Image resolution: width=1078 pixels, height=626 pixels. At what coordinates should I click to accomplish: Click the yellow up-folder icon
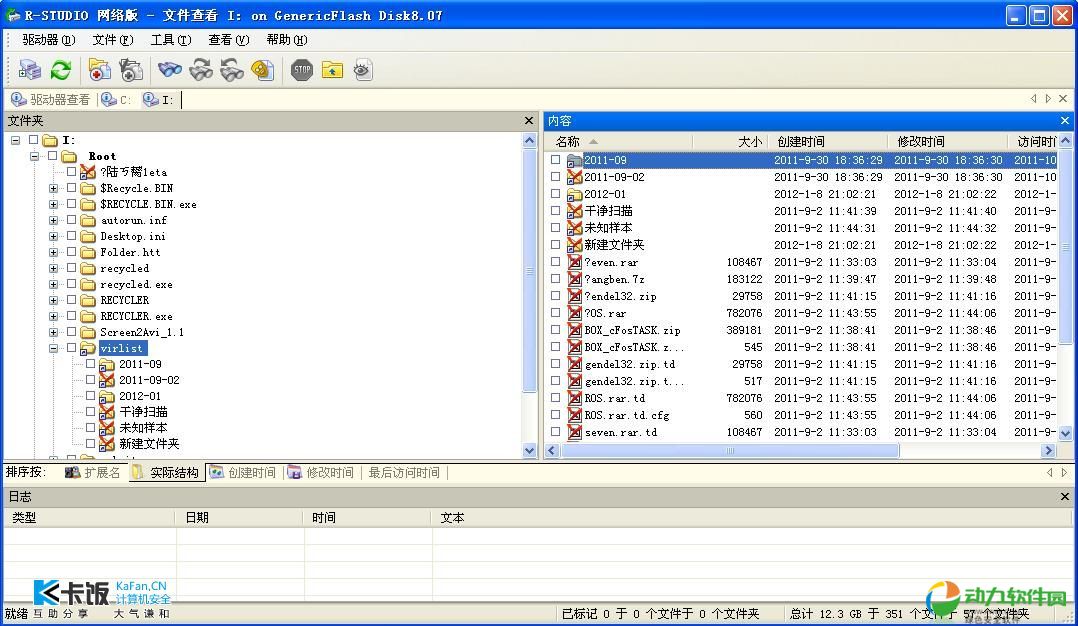coord(332,69)
